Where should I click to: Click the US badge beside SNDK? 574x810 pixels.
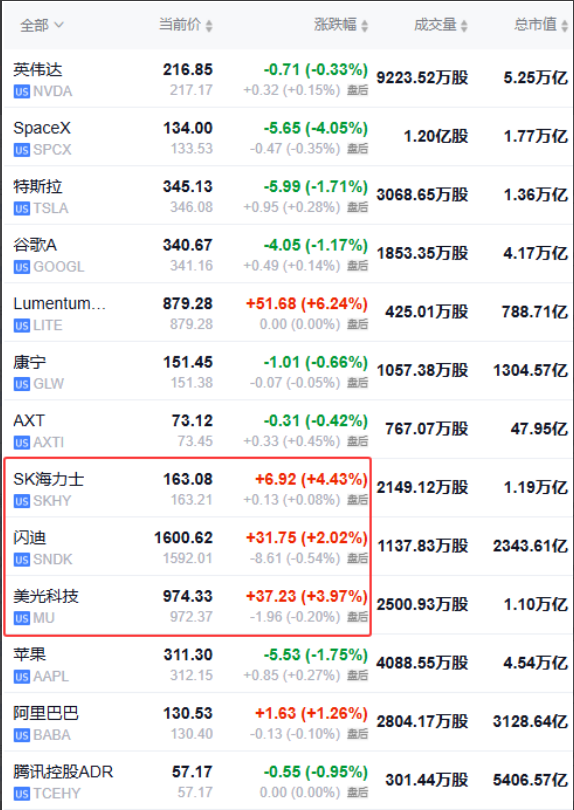pos(22,560)
